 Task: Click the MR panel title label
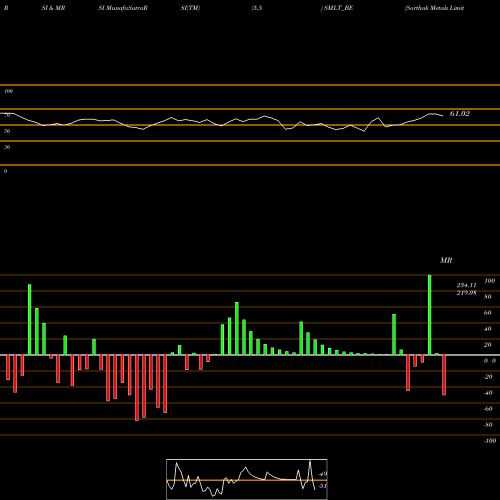(x=446, y=260)
